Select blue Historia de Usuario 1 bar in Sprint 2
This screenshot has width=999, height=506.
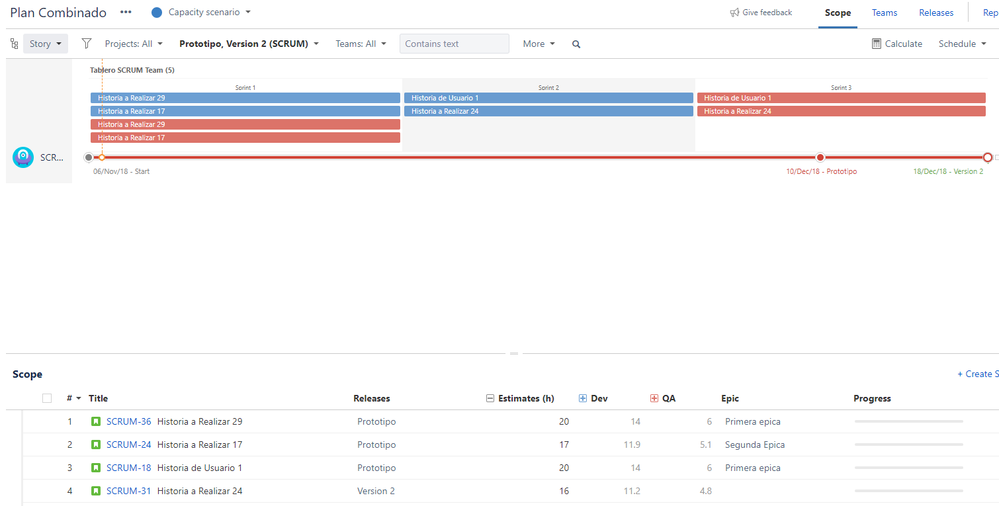tap(549, 98)
